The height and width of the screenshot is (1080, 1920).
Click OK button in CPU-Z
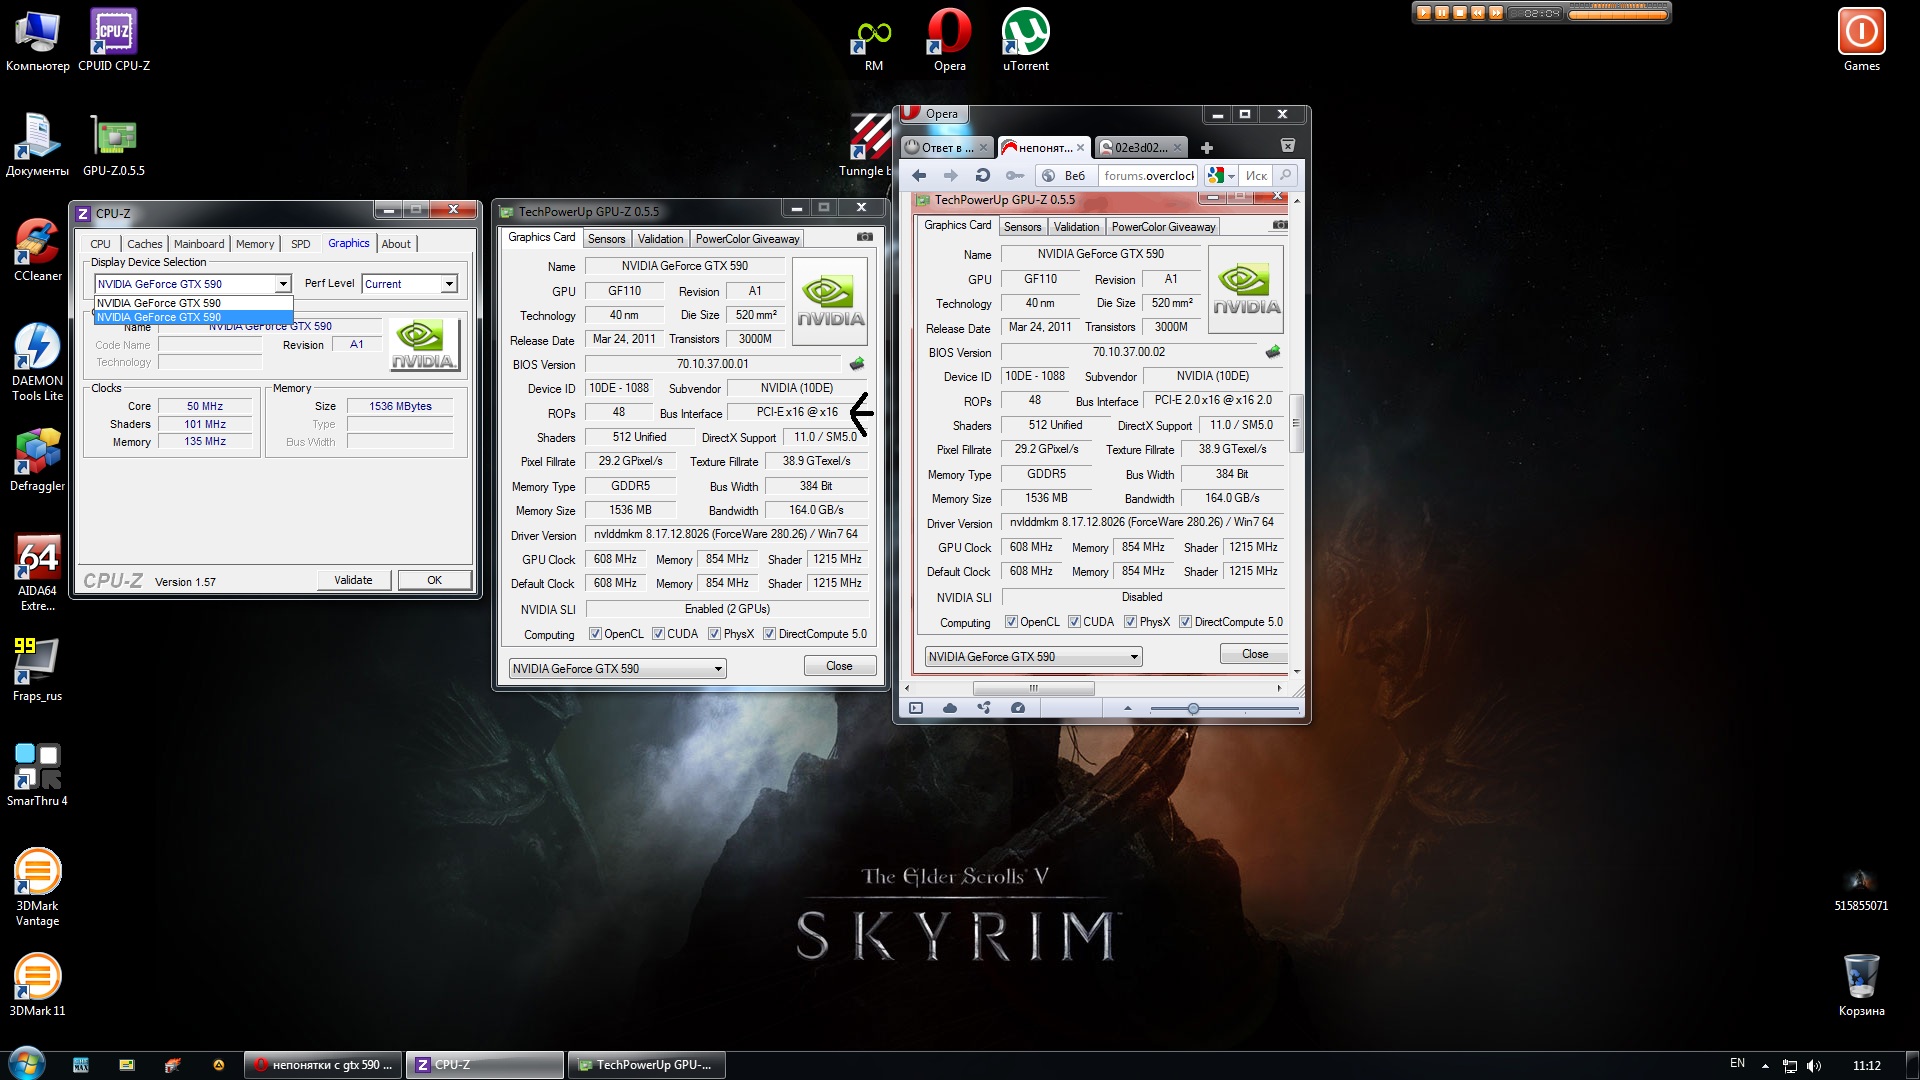coord(435,580)
